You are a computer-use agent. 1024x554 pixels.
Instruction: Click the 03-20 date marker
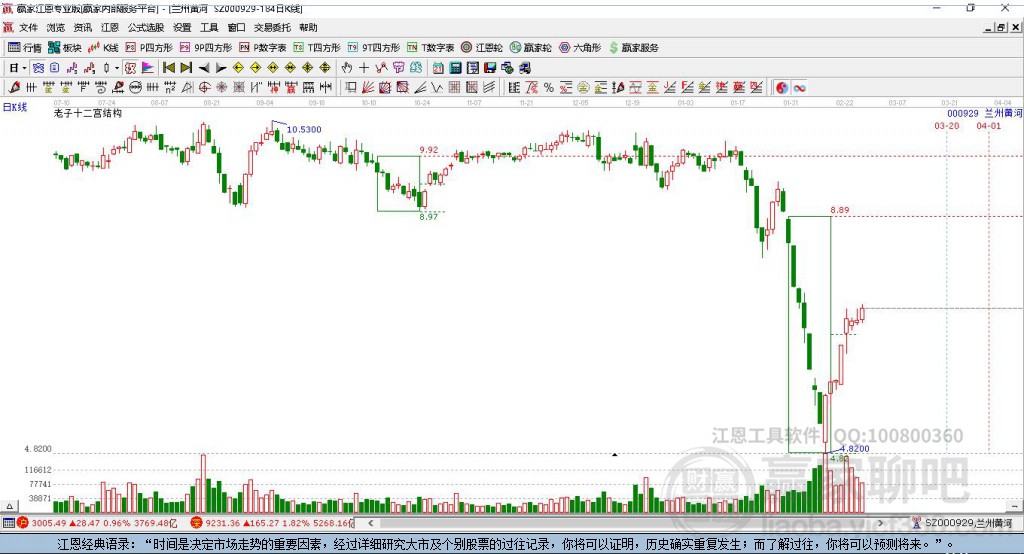[x=947, y=125]
